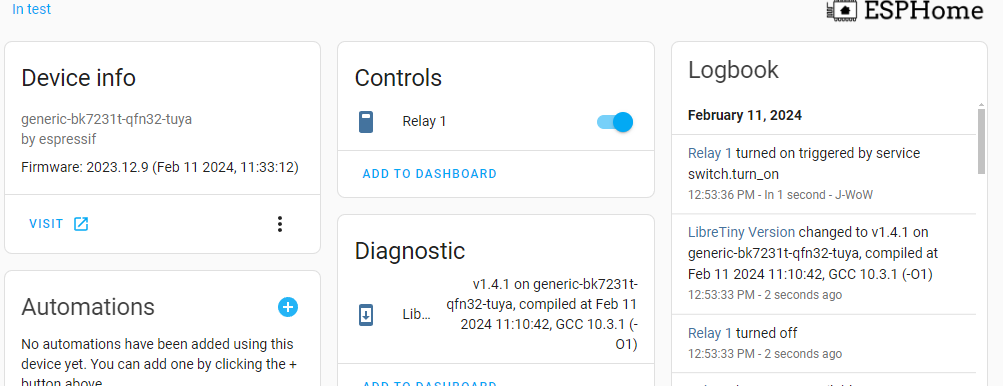Screen dimensions: 1003x386
Task: Click the Relay 1 label in Controls
Action: [x=424, y=122]
